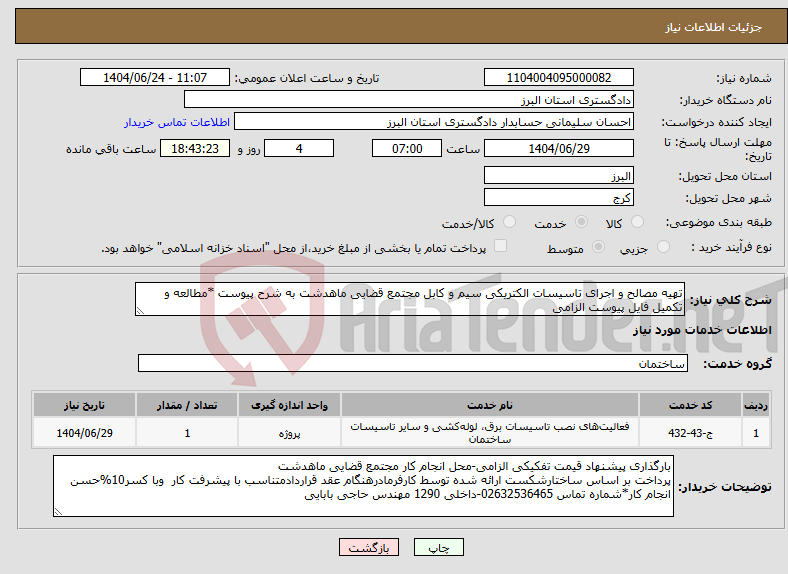Toggle the اسناد خزانه اسلامی payment checkbox
Image resolution: width=788 pixels, height=574 pixels.
pos(500,245)
